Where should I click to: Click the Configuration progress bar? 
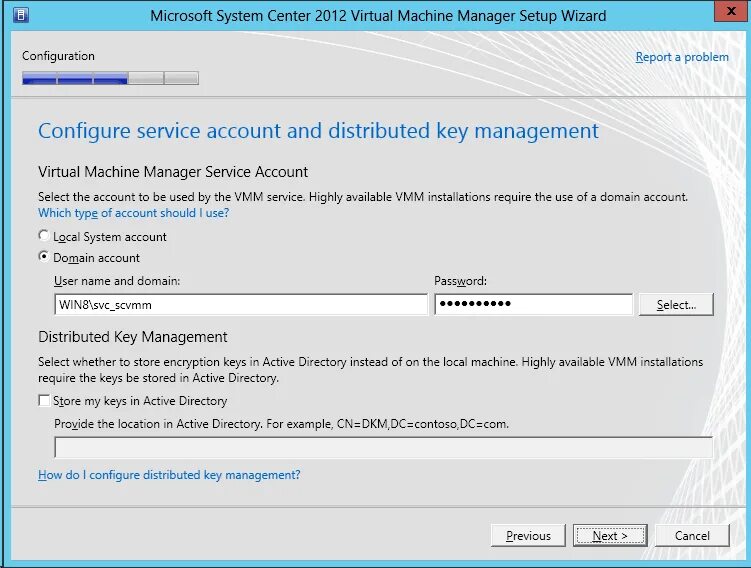click(110, 78)
